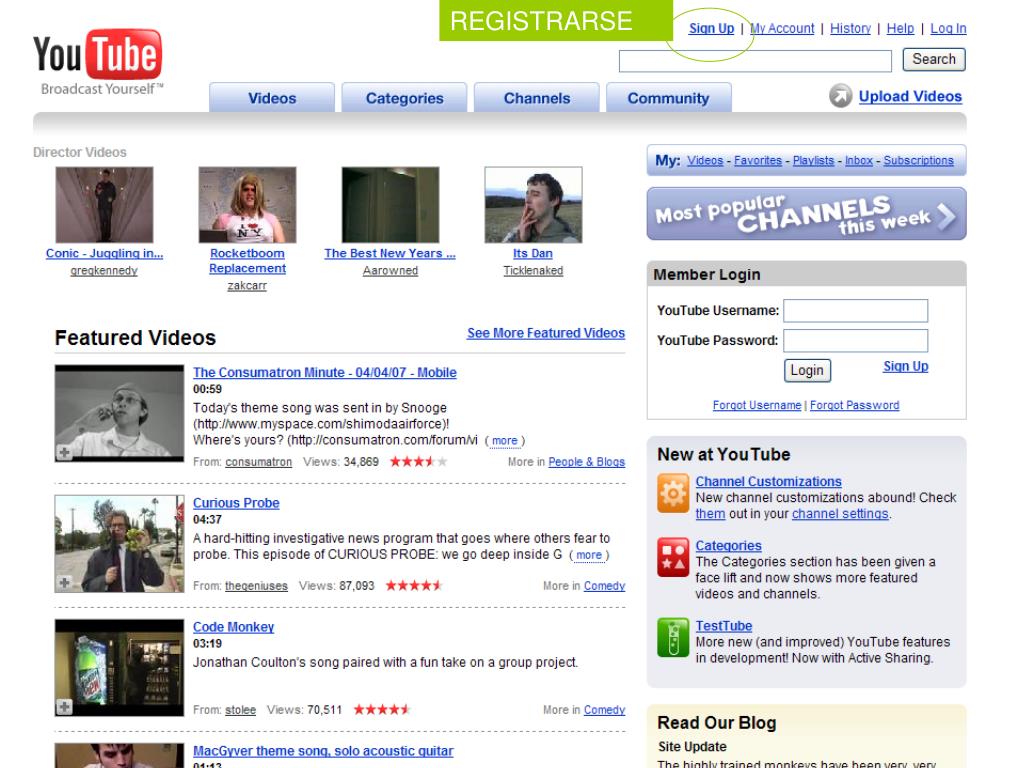Open The Best New Years thumbnail
Viewport: 1024px width, 768px height.
click(390, 205)
